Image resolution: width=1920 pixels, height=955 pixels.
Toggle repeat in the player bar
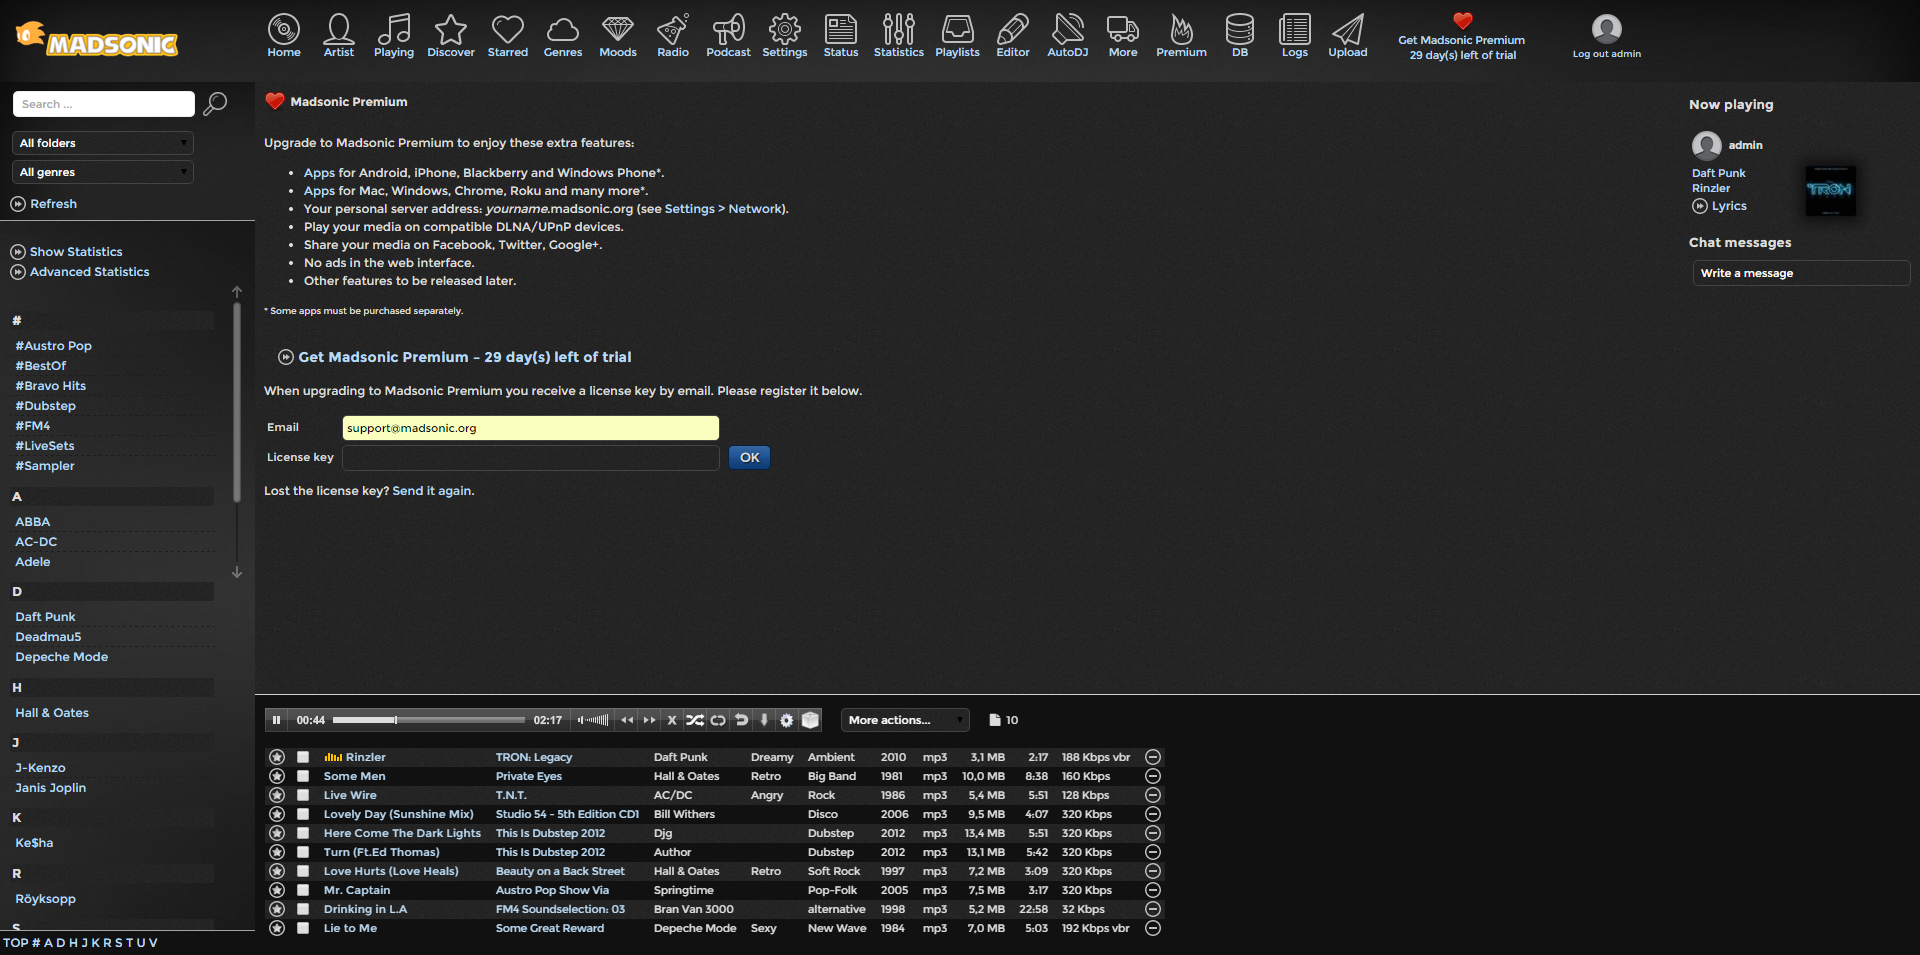tap(718, 720)
